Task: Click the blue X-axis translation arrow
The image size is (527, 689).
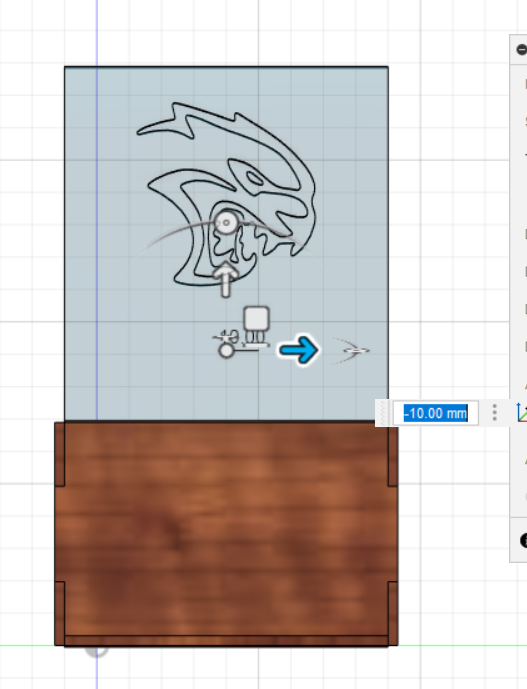Action: click(x=299, y=350)
